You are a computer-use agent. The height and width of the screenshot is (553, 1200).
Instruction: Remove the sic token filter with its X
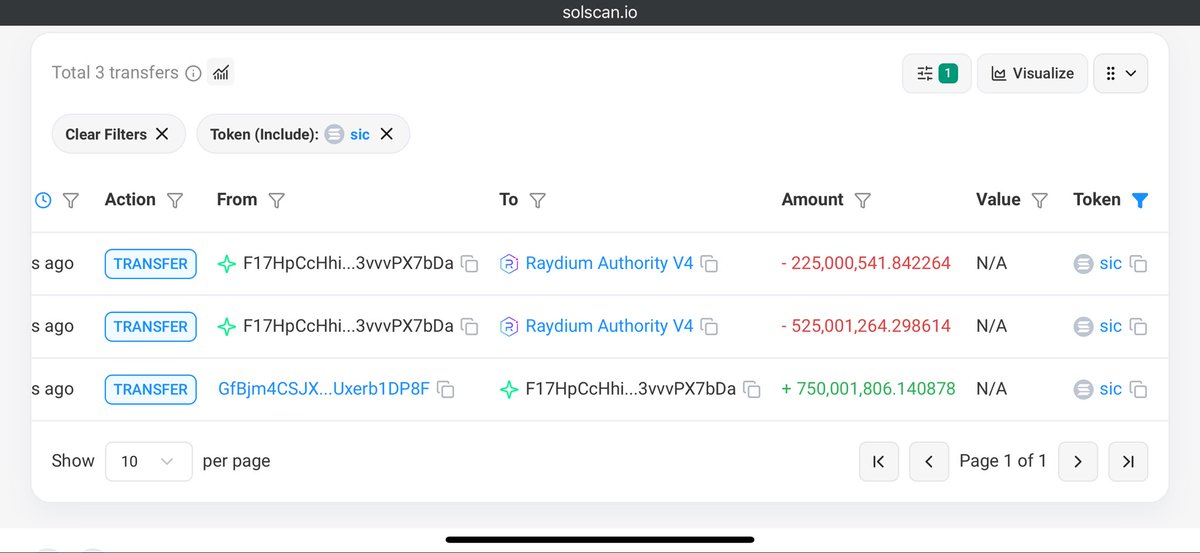pyautogui.click(x=387, y=134)
